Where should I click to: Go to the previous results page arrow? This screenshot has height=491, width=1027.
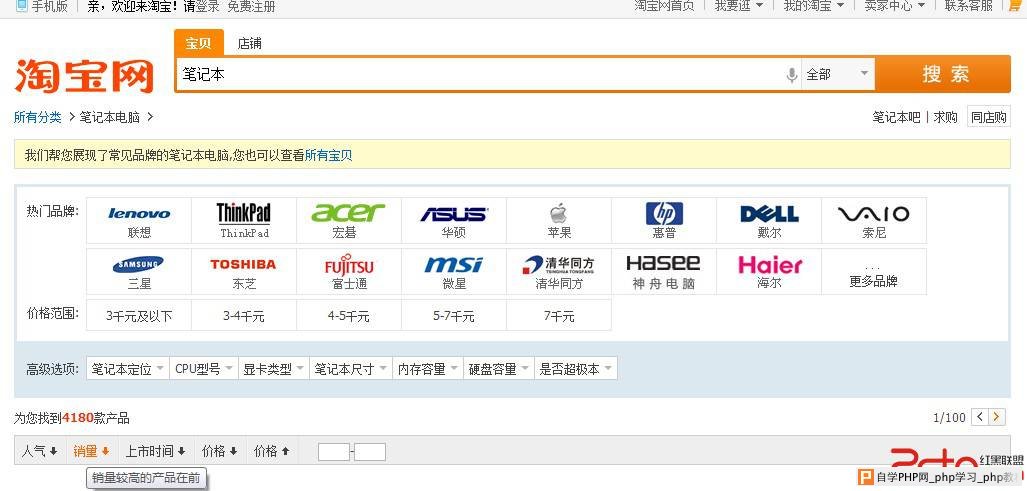coord(980,417)
